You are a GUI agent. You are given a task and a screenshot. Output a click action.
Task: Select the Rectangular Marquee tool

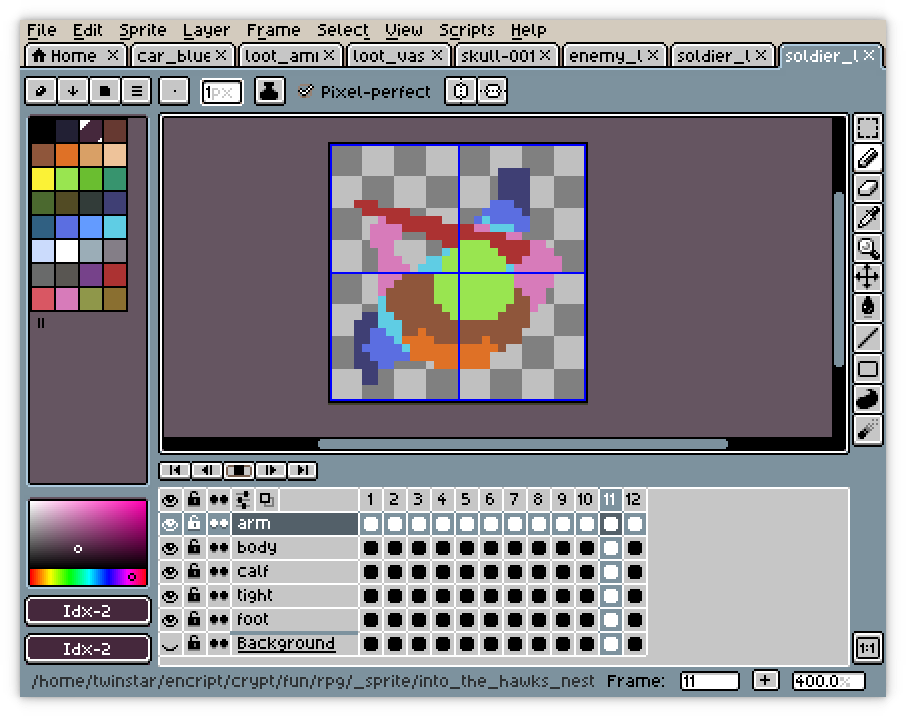tap(867, 128)
